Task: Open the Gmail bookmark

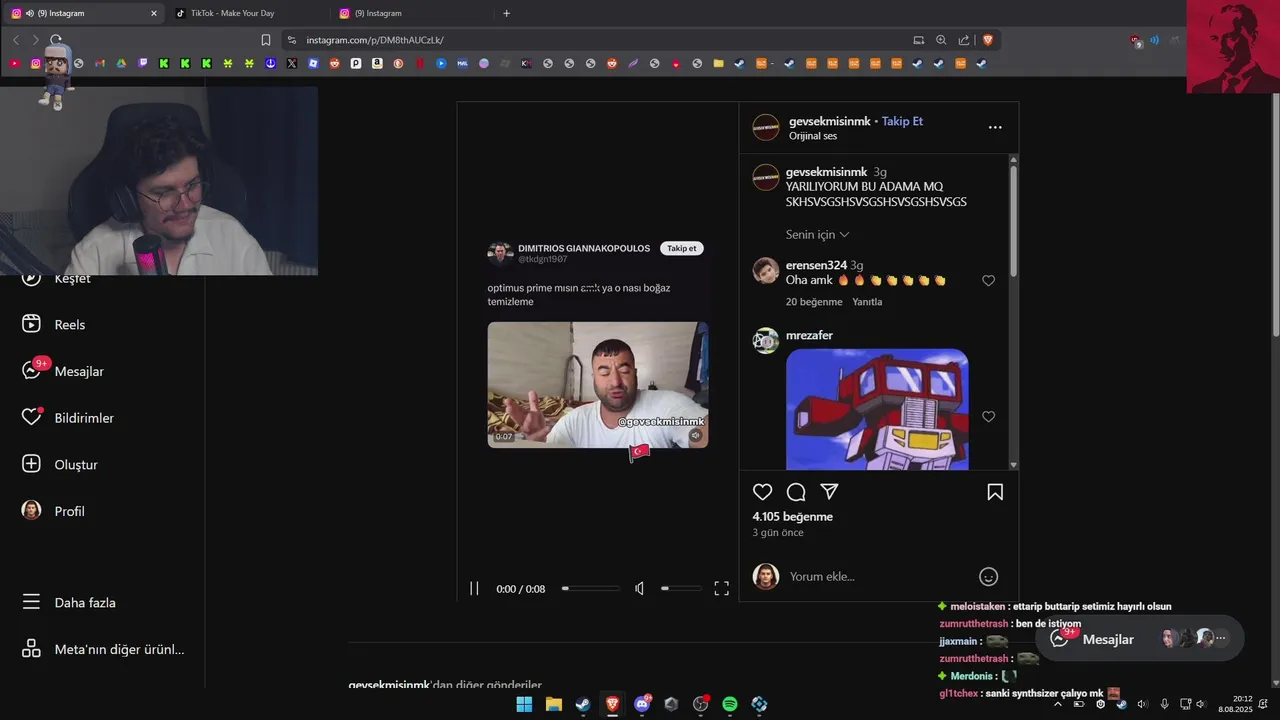Action: [x=100, y=63]
